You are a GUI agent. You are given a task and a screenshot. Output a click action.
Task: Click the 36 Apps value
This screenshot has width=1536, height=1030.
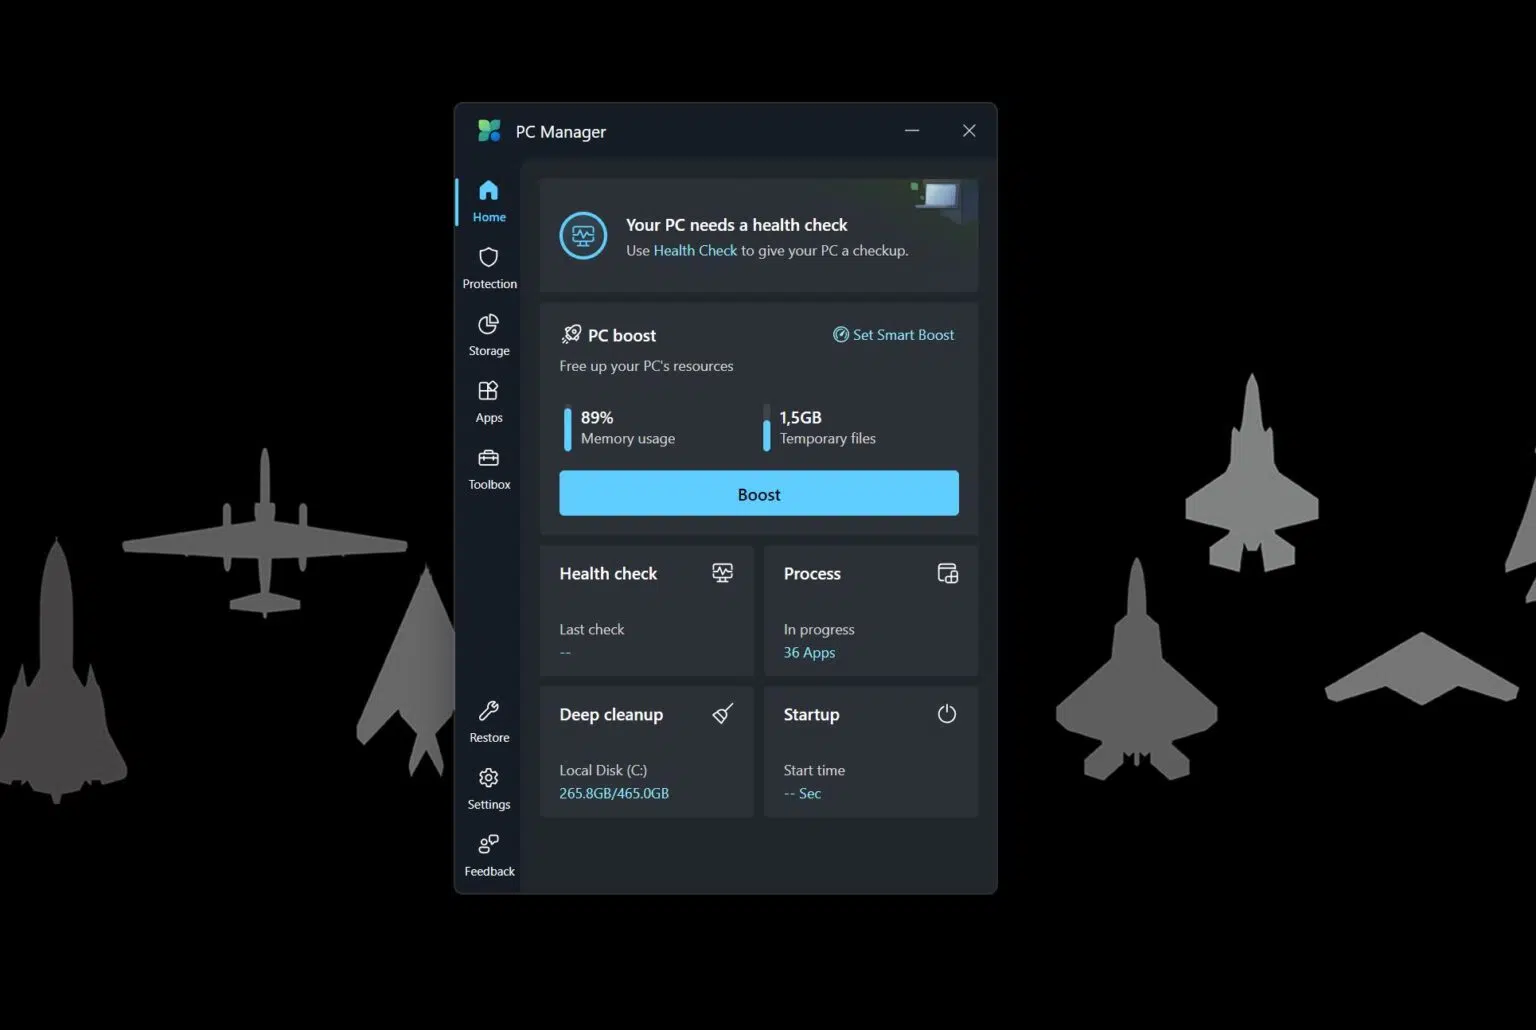pyautogui.click(x=809, y=653)
